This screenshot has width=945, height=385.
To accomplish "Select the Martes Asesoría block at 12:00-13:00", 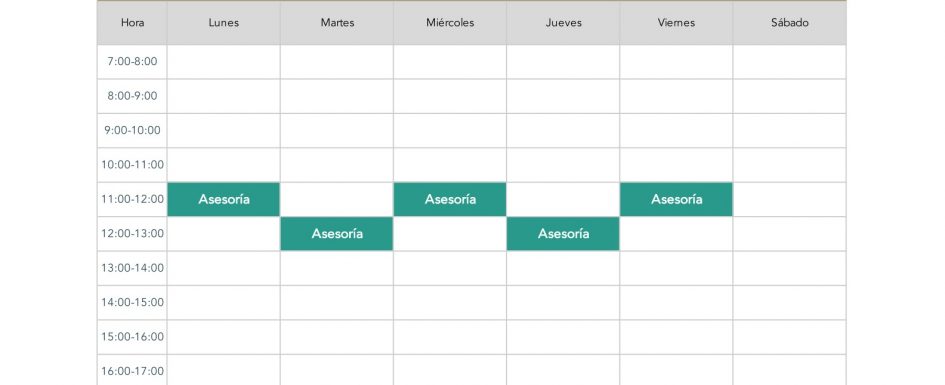I will point(337,234).
